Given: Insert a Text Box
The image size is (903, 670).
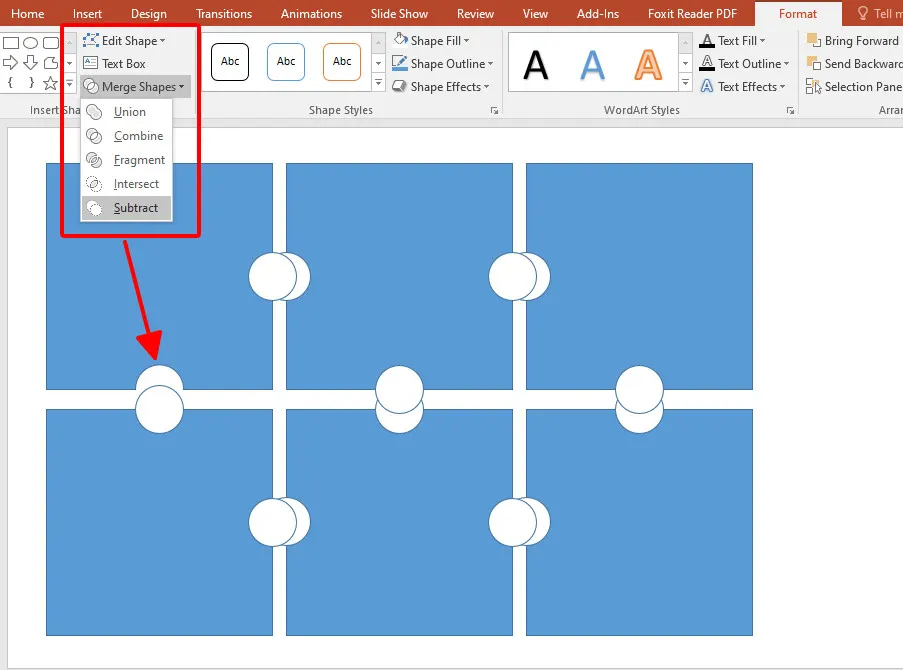Looking at the screenshot, I should (115, 64).
